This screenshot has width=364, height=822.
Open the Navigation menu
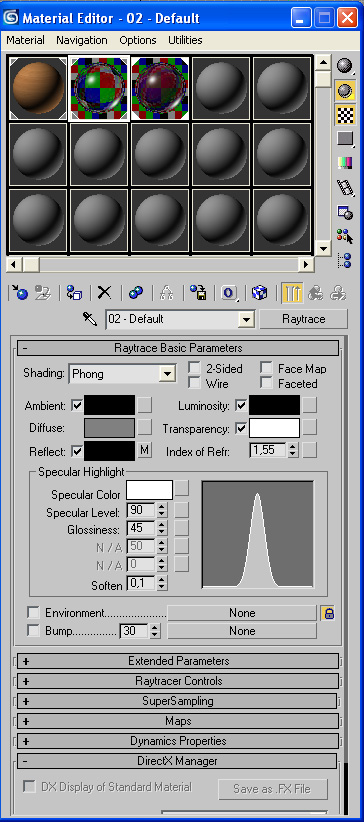tap(82, 40)
